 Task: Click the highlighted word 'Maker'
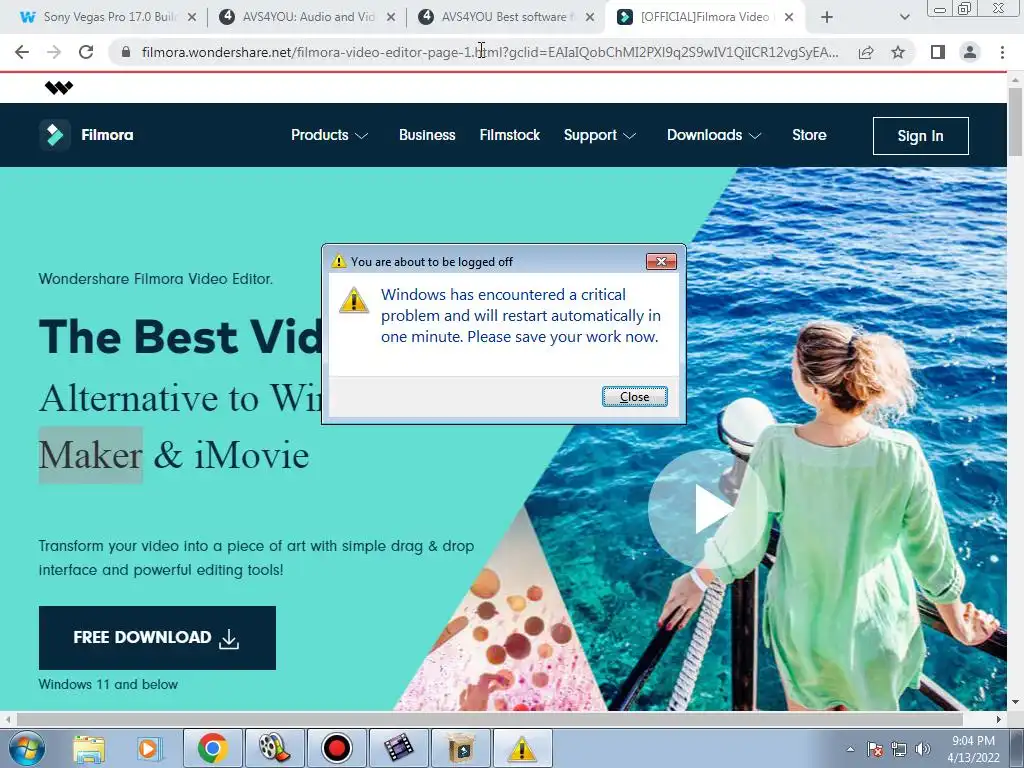(91, 455)
